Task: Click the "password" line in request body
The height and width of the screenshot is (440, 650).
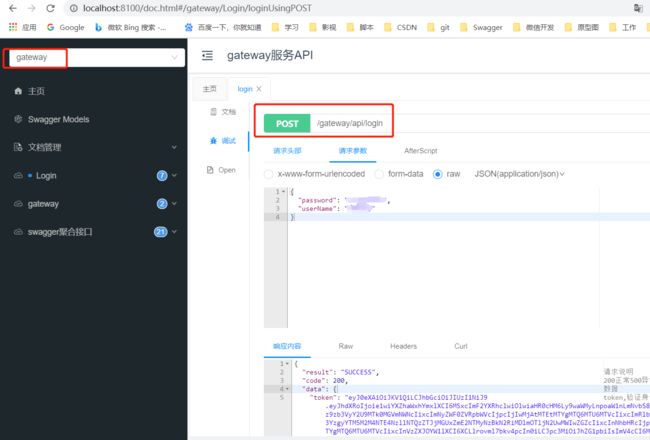Action: [344, 200]
